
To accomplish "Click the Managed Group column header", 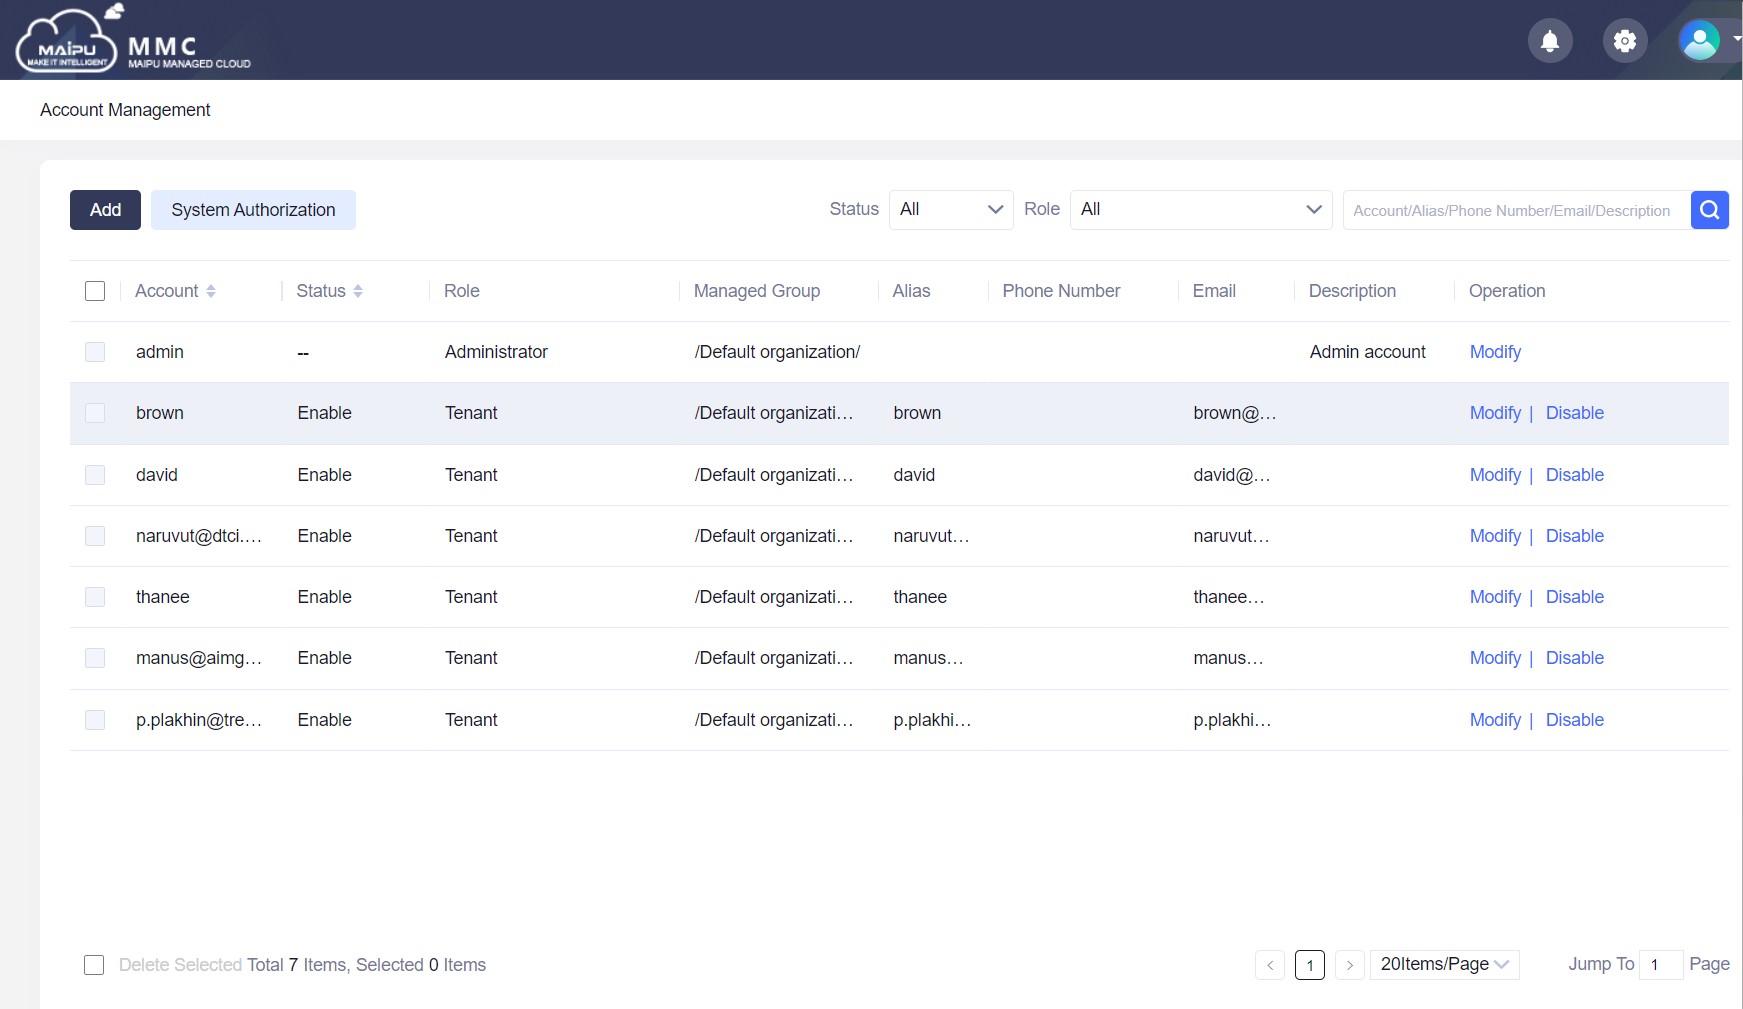I will pos(757,291).
